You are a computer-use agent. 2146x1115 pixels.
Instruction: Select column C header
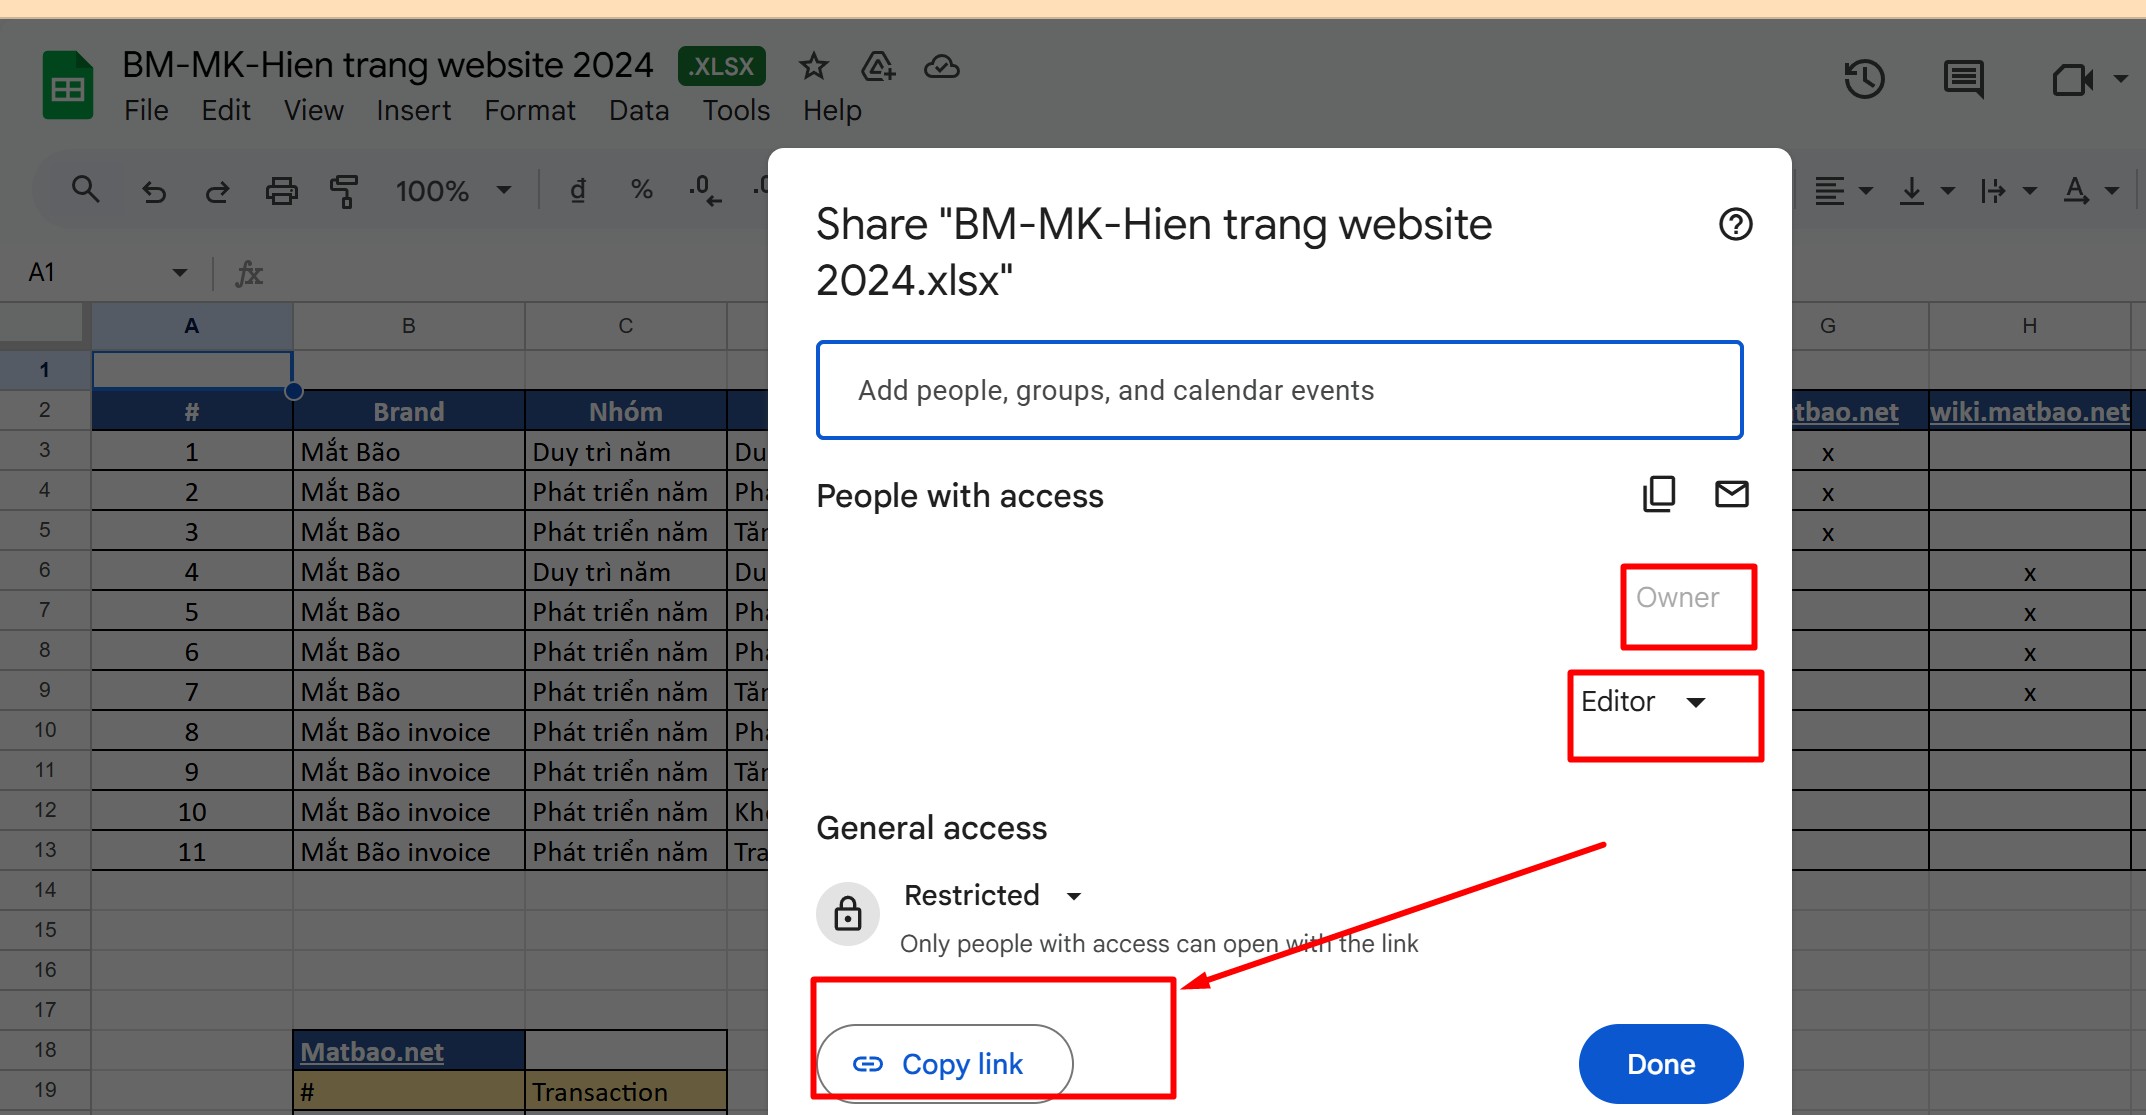(625, 326)
